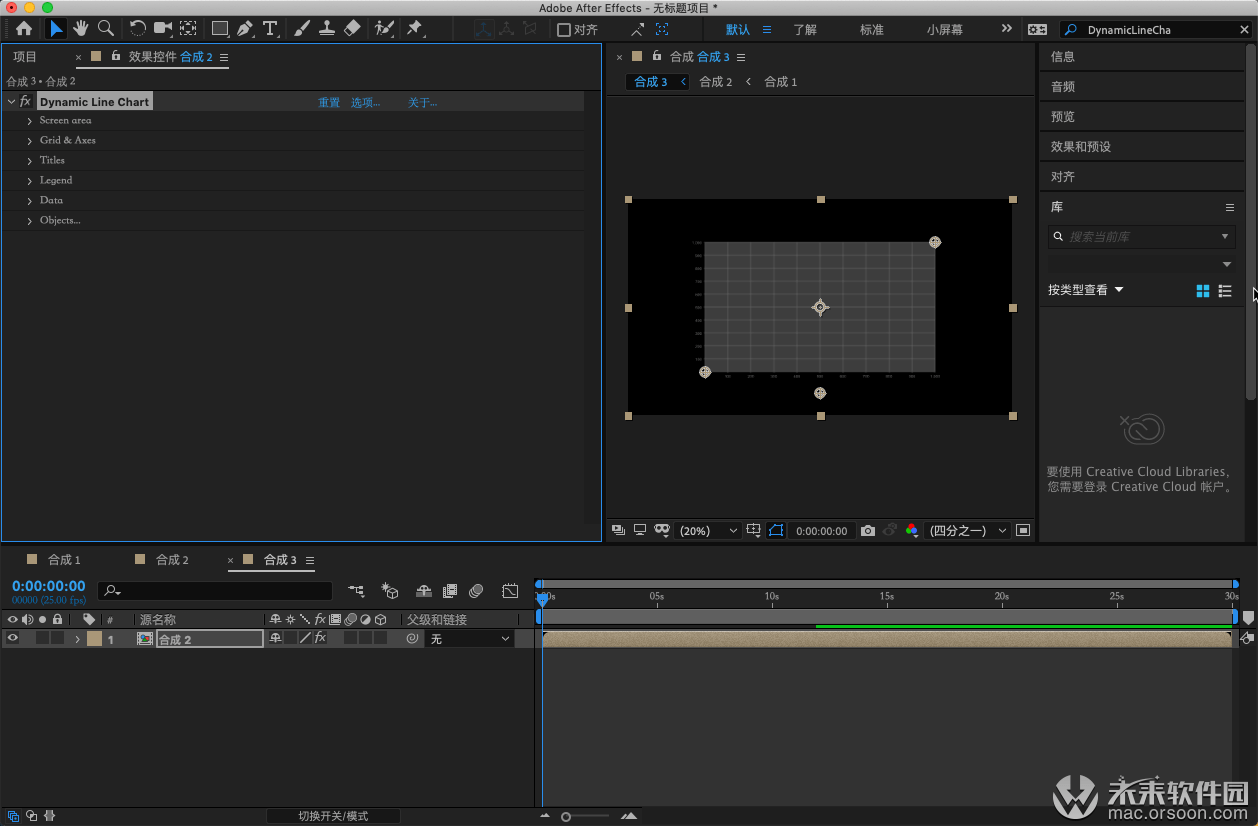Image resolution: width=1258 pixels, height=826 pixels.
Task: Click the 切换开关/模式 button
Action: coord(333,816)
